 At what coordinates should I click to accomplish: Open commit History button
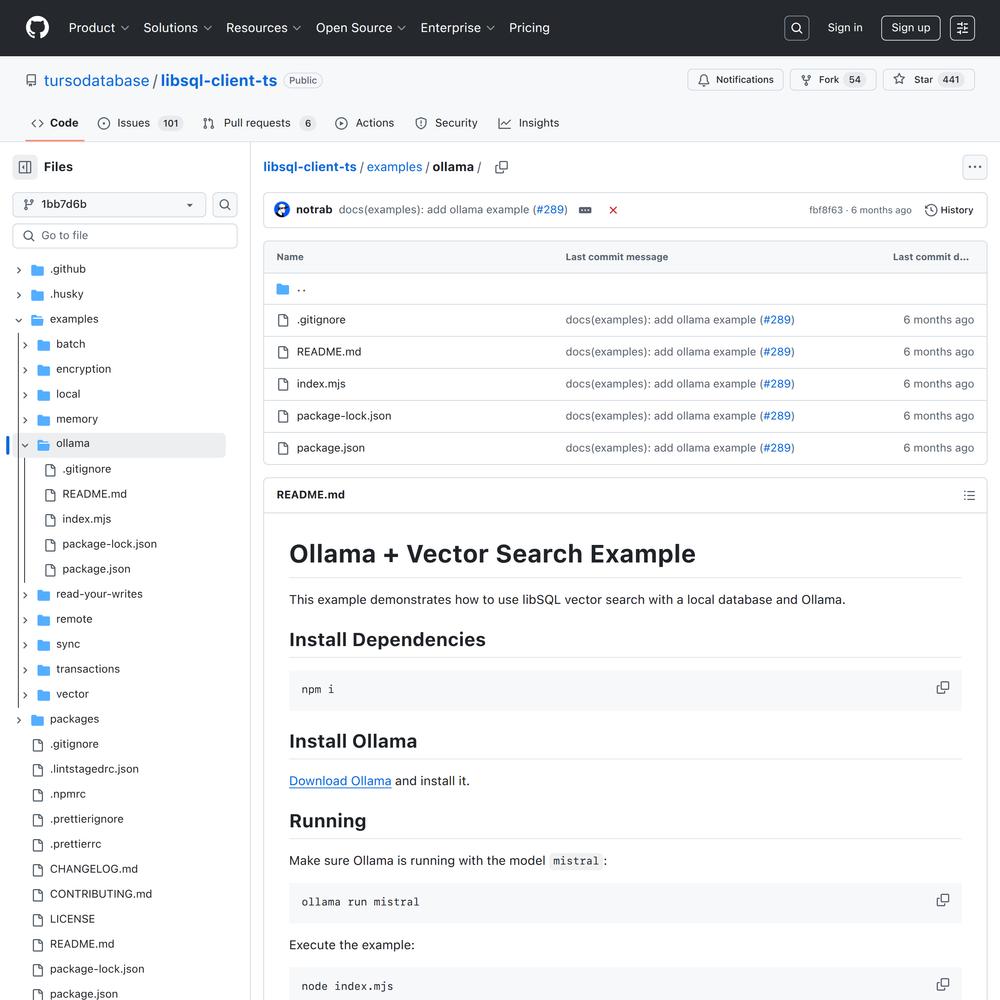click(948, 210)
